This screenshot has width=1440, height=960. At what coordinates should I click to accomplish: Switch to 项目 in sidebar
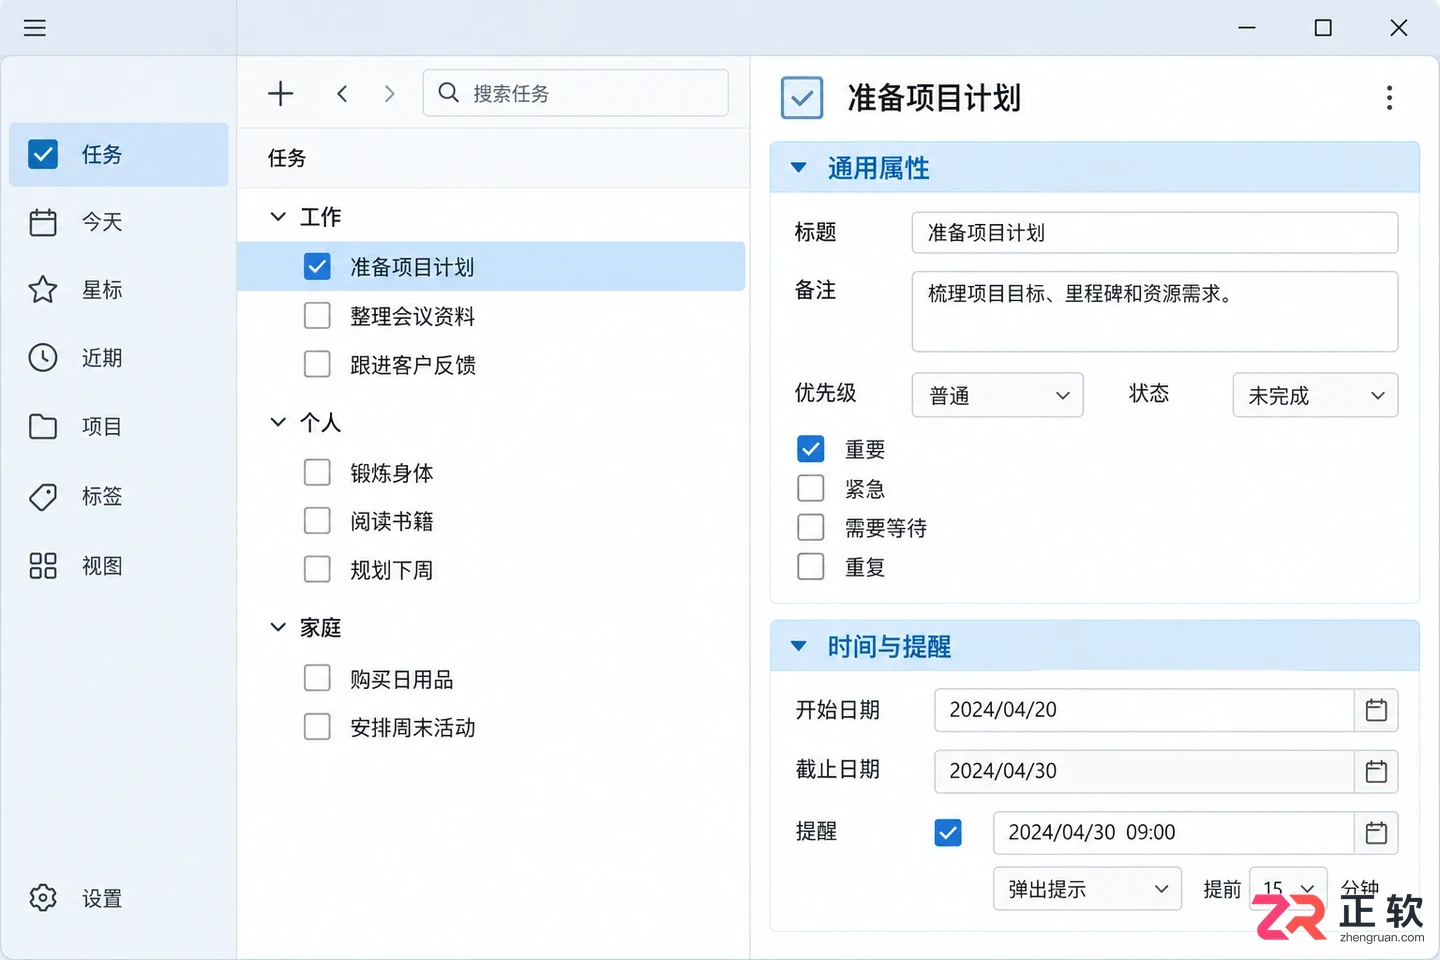point(118,427)
